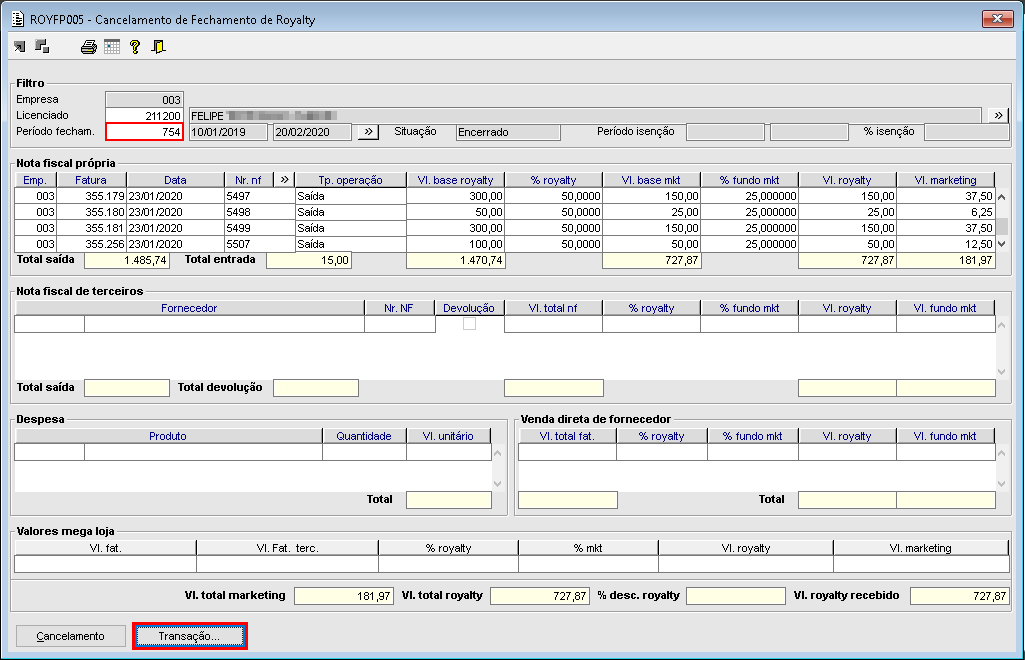1025x660 pixels.
Task: Expand lookup button beside the licensee name
Action: (997, 116)
